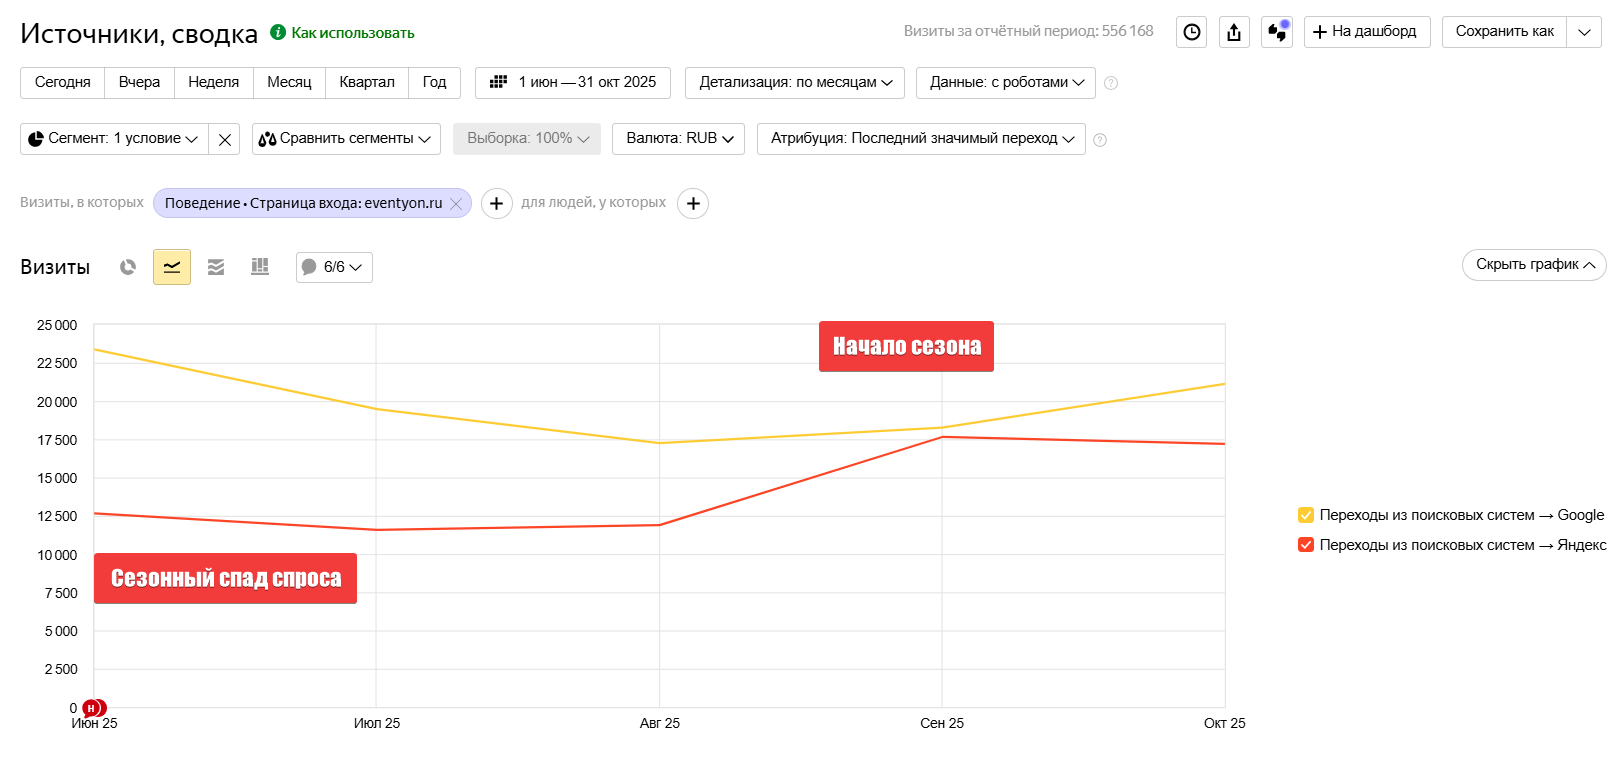
Task: Select the Неделя period tab
Action: [214, 82]
